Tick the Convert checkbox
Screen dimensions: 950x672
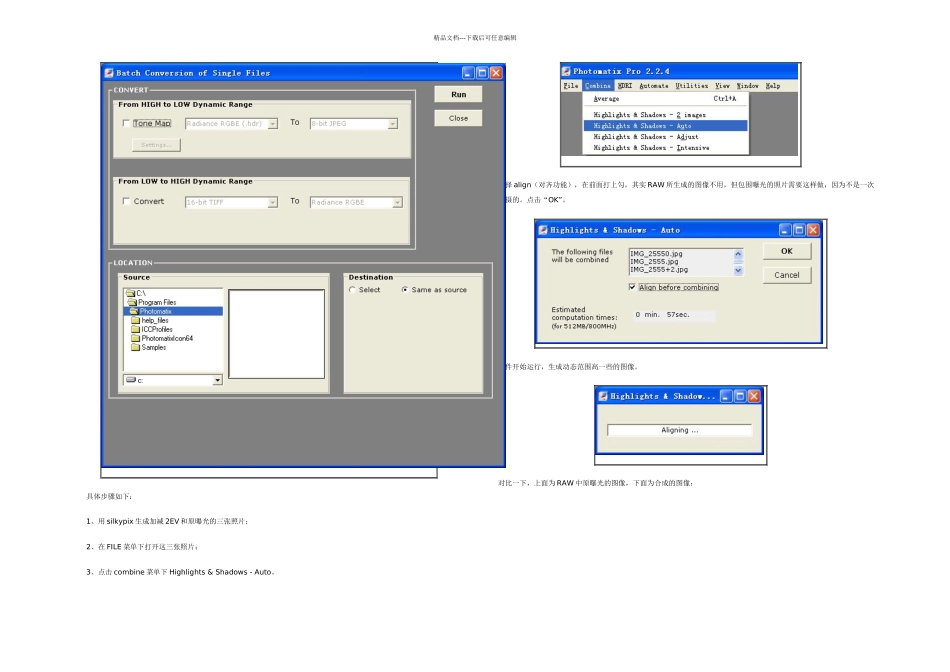[126, 201]
